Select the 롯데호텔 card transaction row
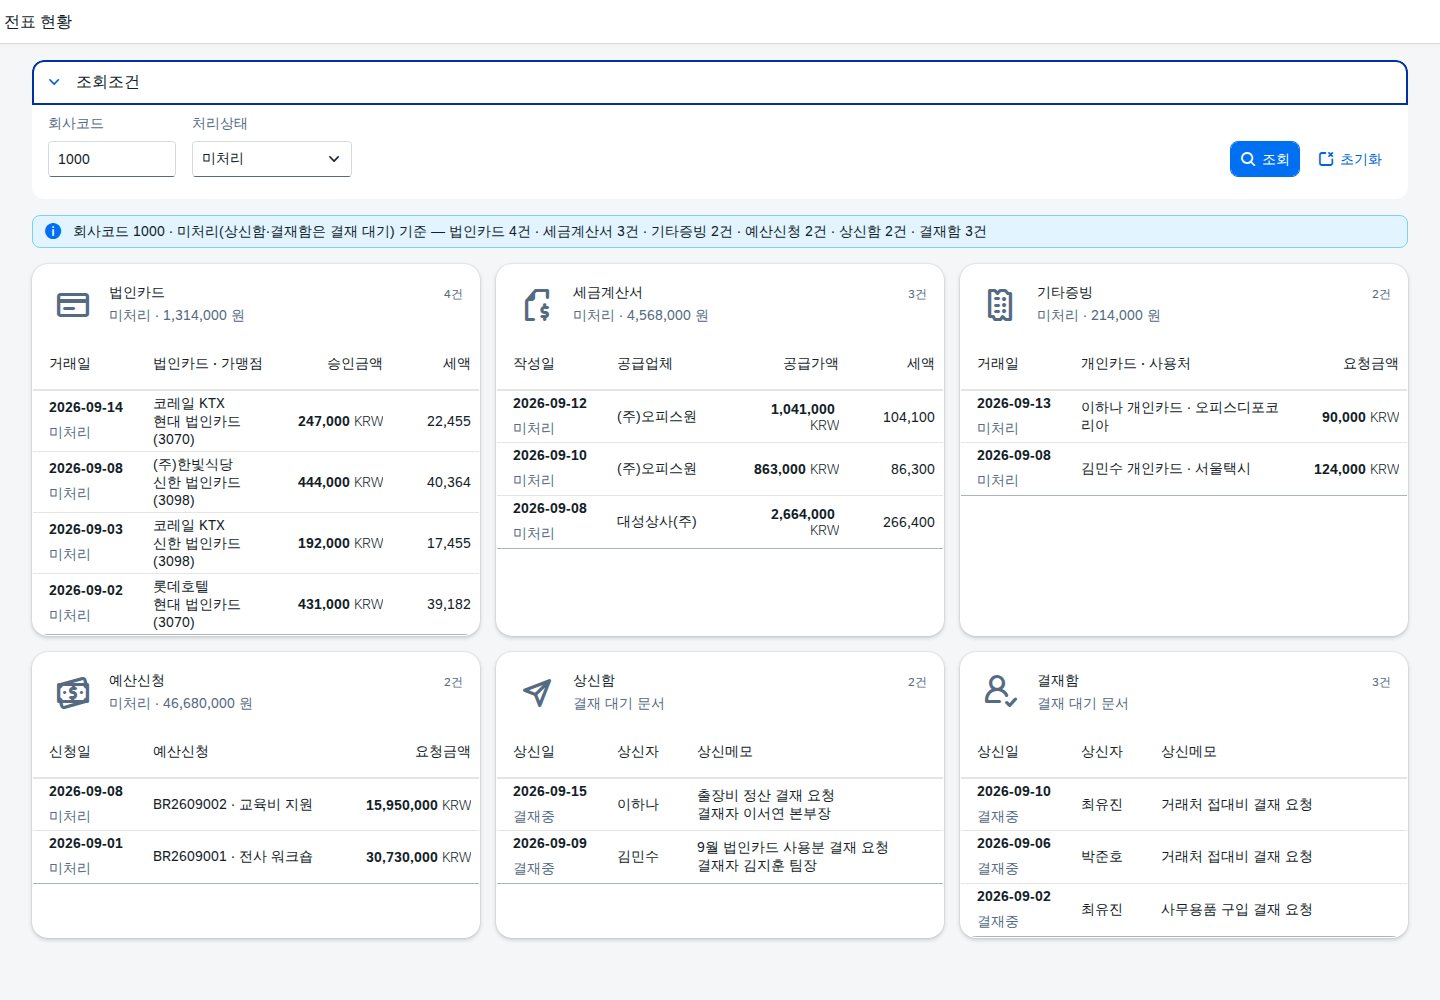Image resolution: width=1440 pixels, height=1000 pixels. coord(256,604)
